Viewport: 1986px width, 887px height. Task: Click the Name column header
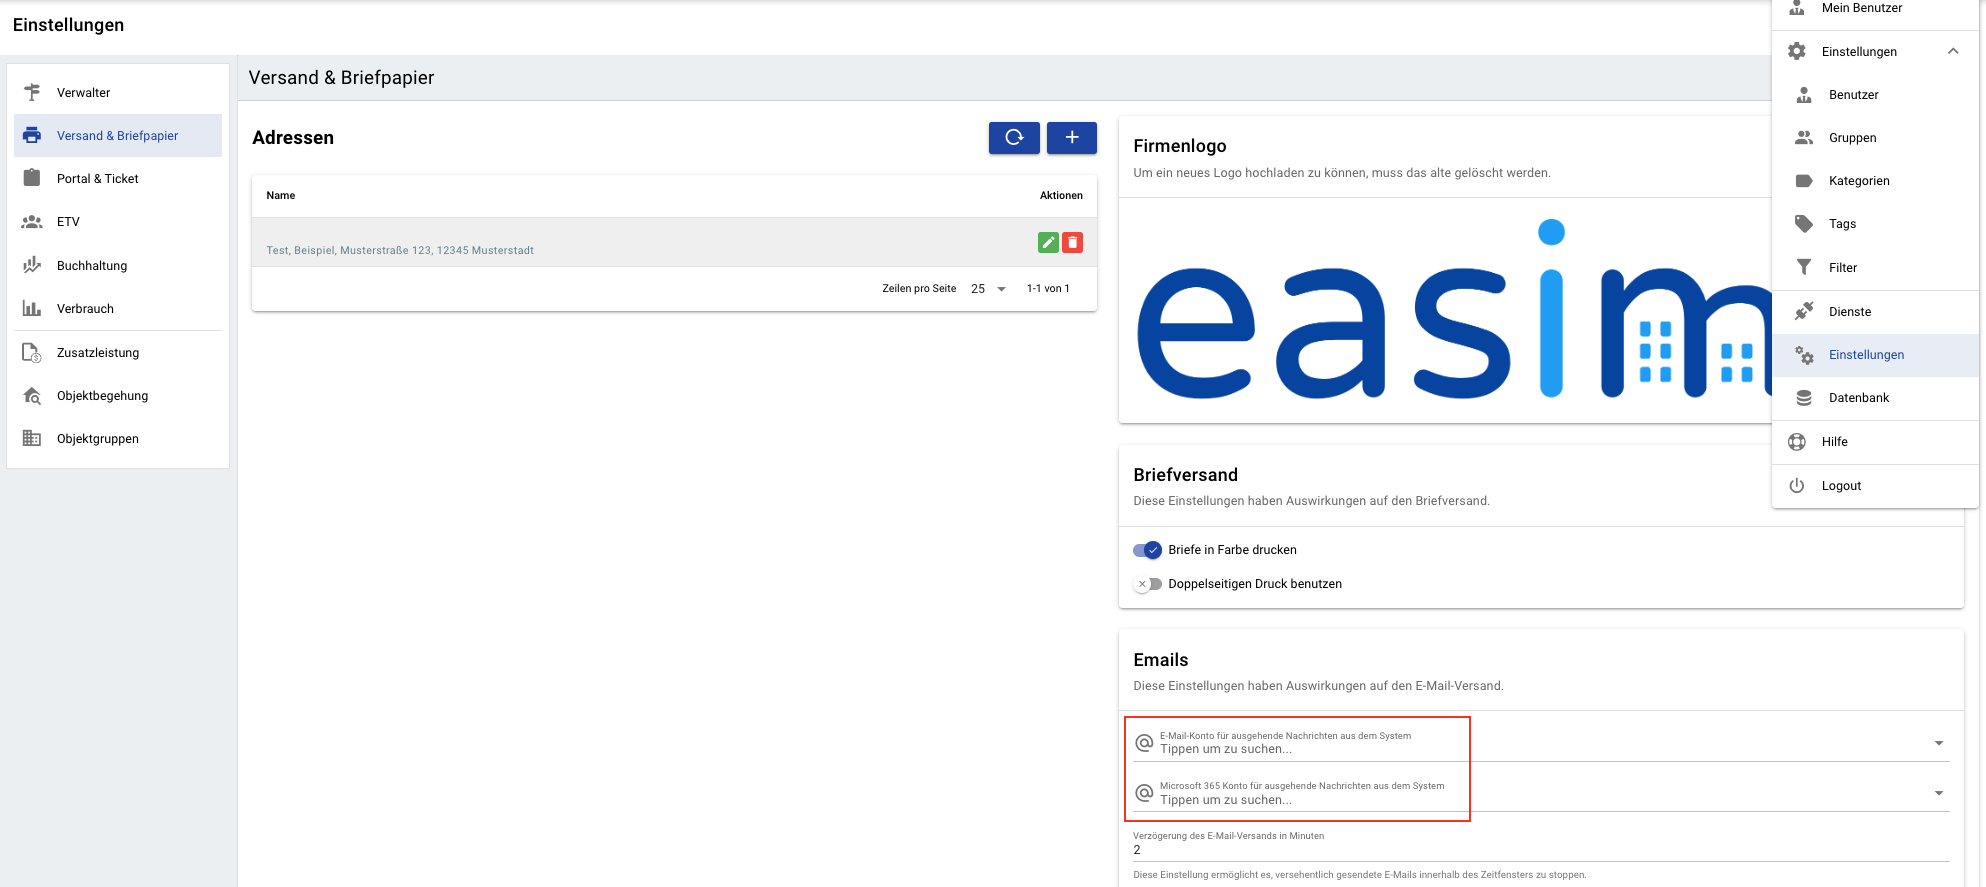pos(281,195)
